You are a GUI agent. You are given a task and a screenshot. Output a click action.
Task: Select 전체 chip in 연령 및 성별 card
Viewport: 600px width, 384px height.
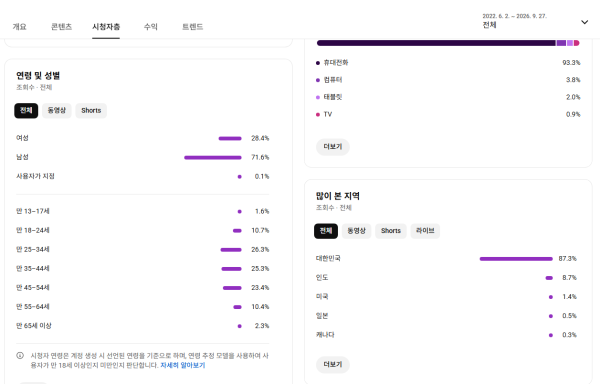tap(26, 111)
